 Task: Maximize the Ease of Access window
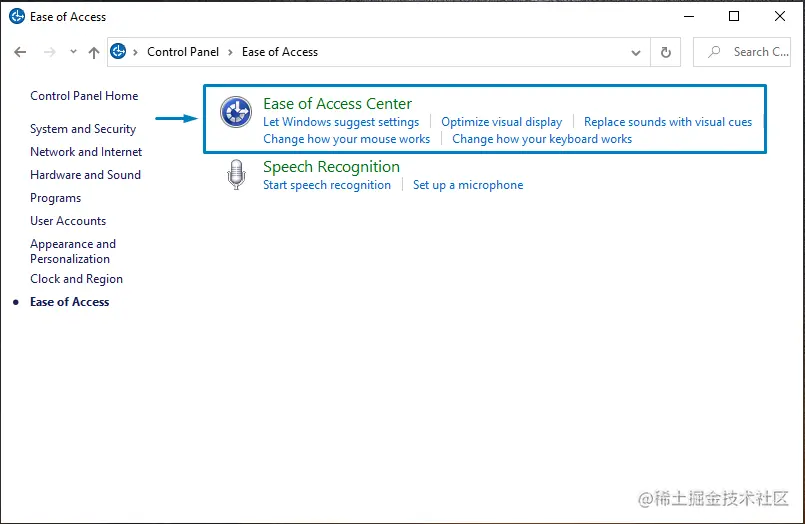734,16
